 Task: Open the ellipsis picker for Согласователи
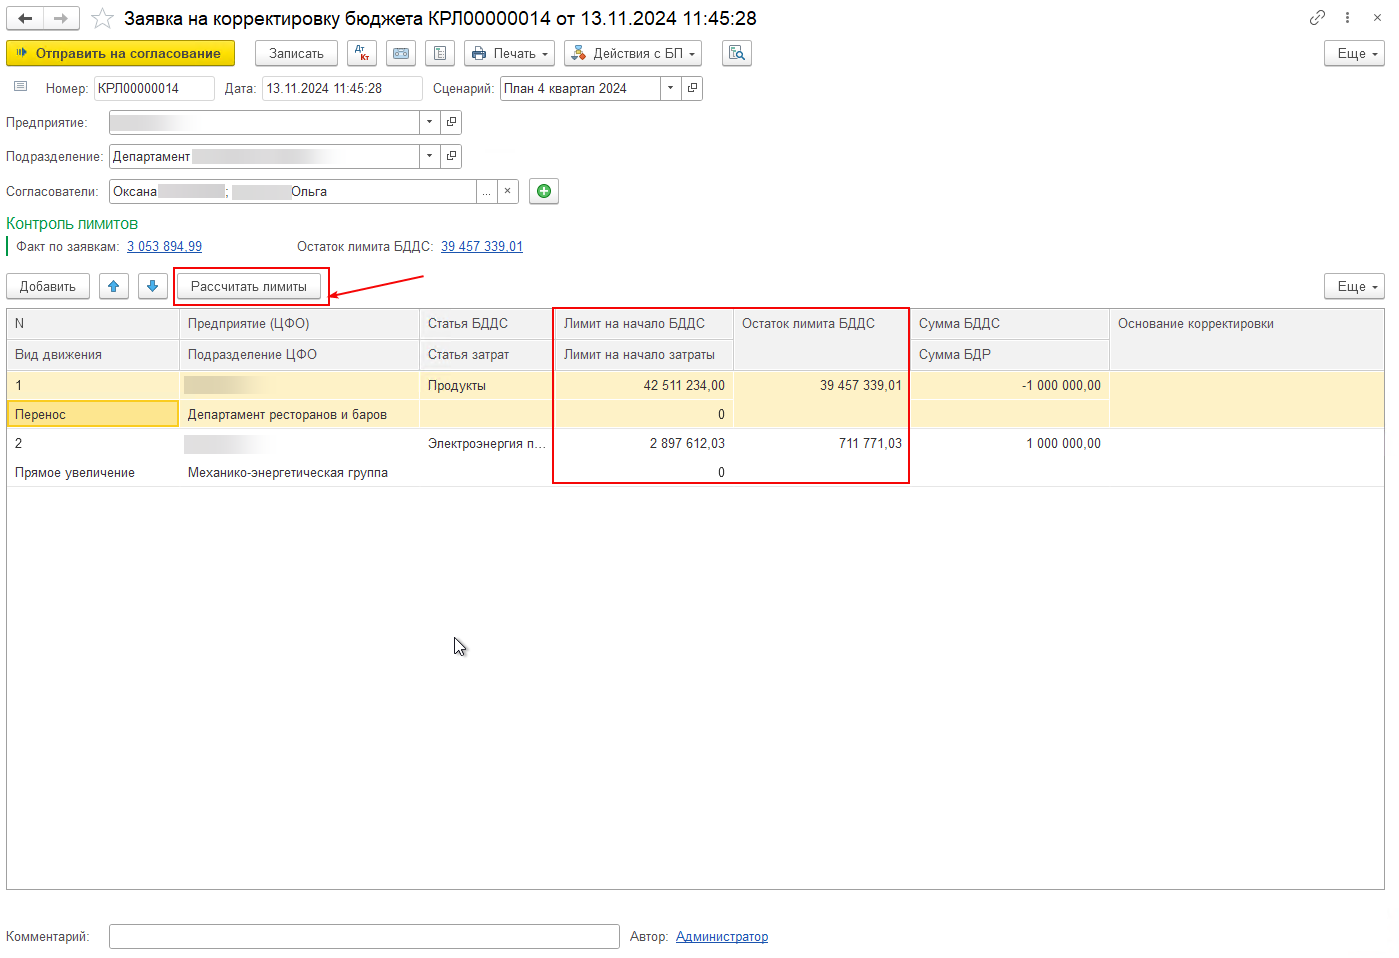(487, 191)
